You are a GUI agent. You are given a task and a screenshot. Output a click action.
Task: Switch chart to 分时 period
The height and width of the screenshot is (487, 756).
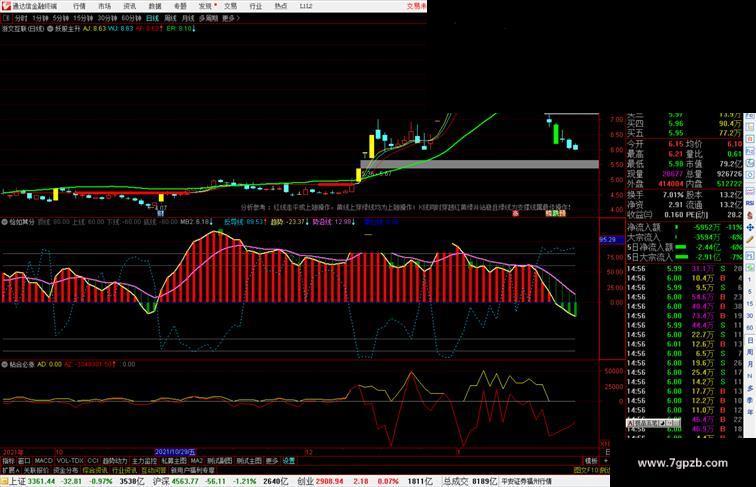point(21,18)
